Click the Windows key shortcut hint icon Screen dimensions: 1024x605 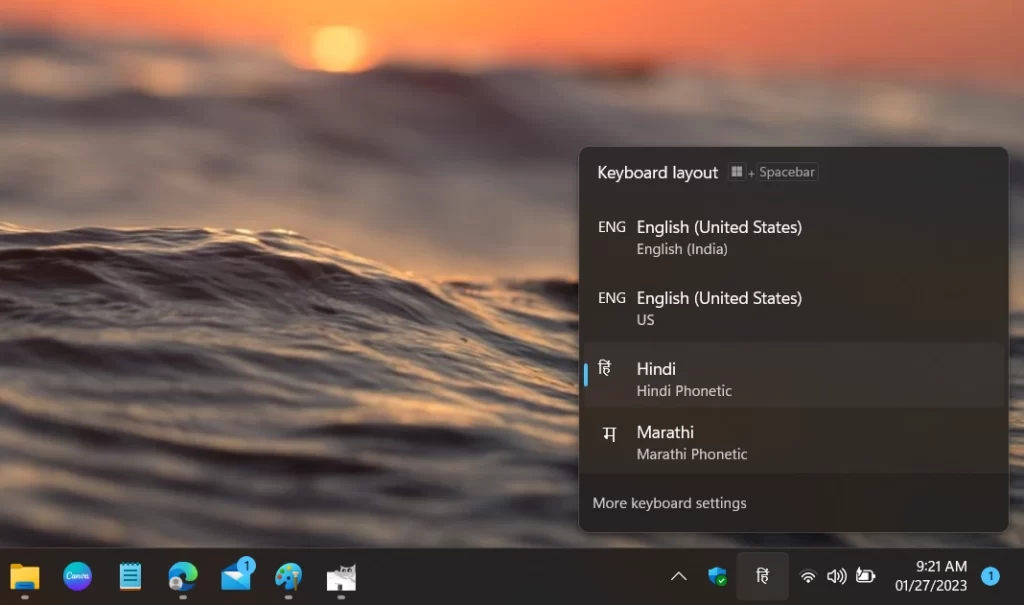click(737, 172)
